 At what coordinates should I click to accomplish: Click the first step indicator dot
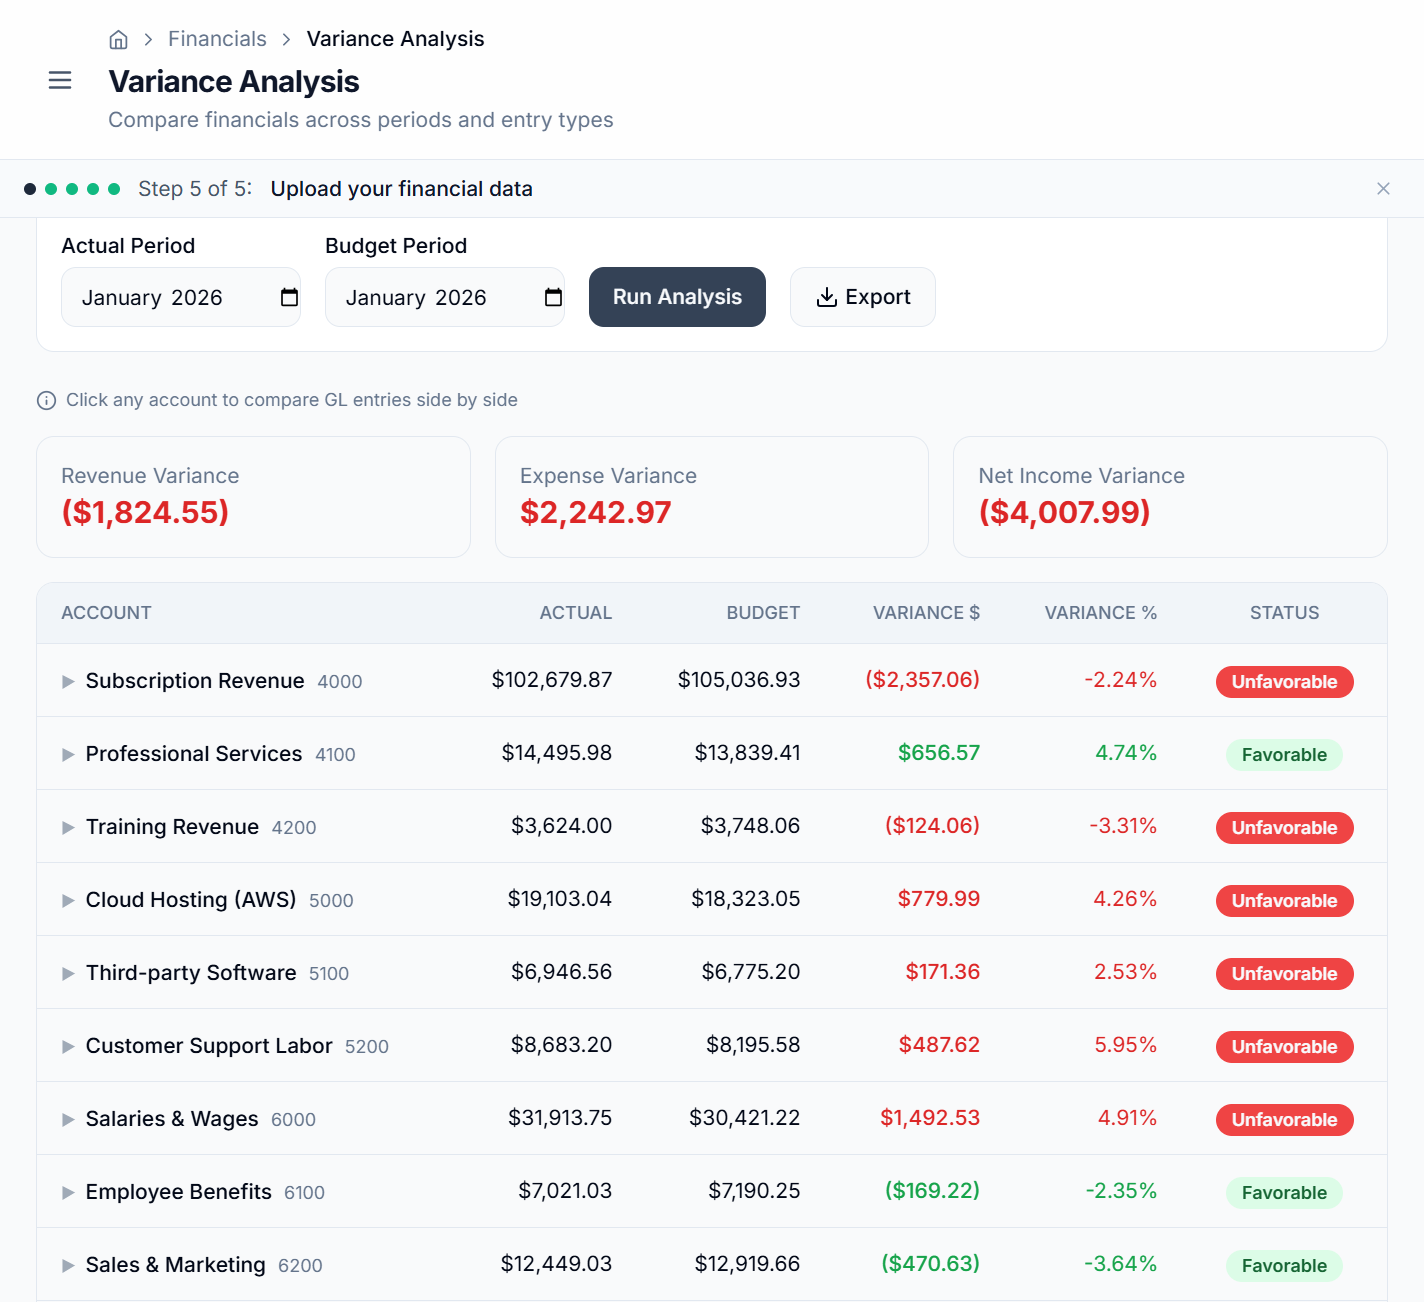[30, 188]
